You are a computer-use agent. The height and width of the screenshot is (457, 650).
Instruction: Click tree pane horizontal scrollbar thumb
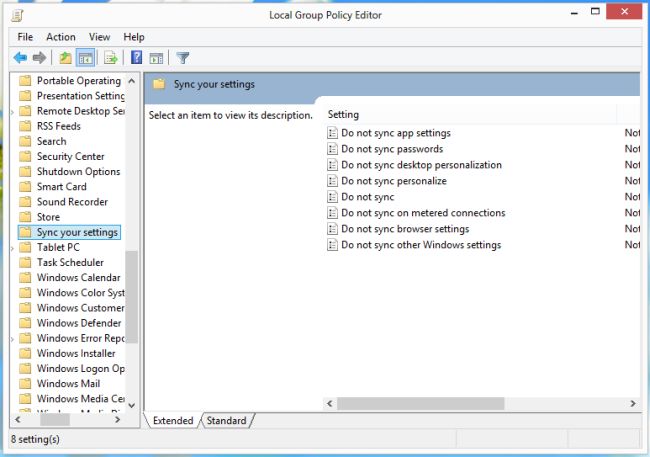(x=55, y=420)
